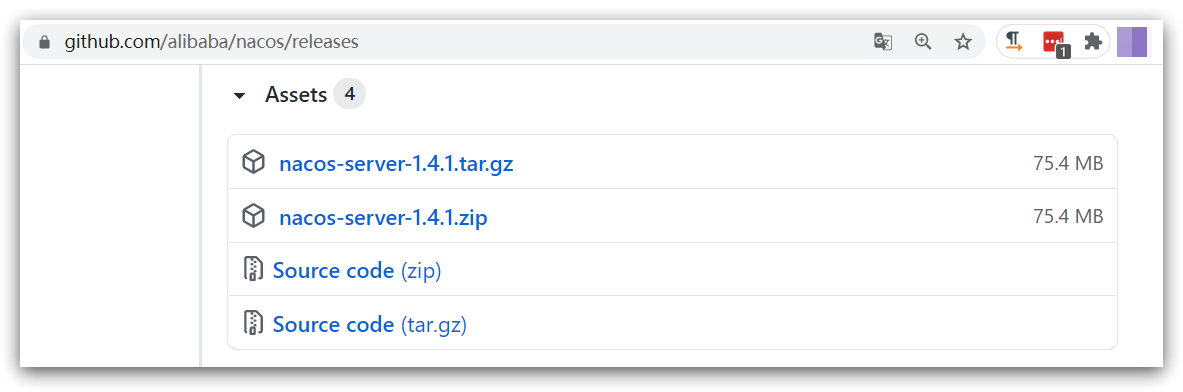The height and width of the screenshot is (392, 1183).
Task: Click the Assets count badge showing 4
Action: [x=349, y=94]
